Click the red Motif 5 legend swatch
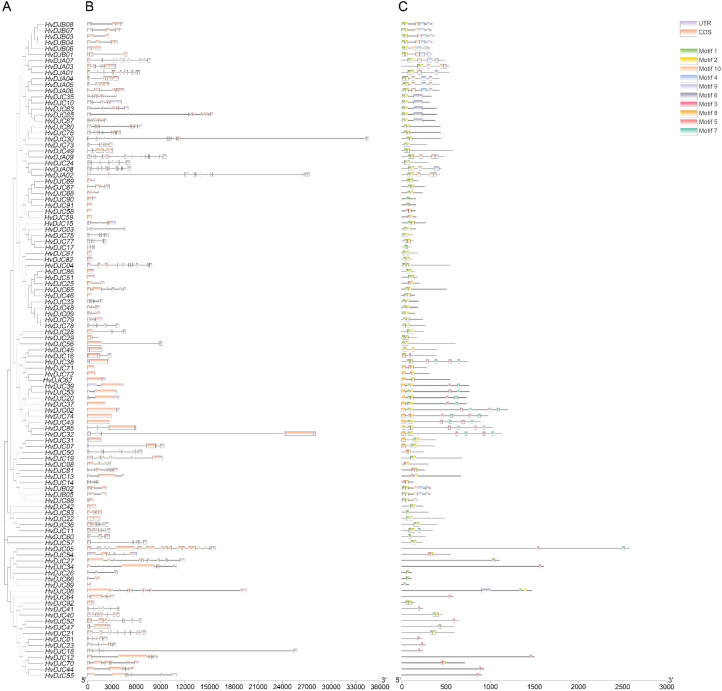The height and width of the screenshot is (691, 722). coord(688,122)
